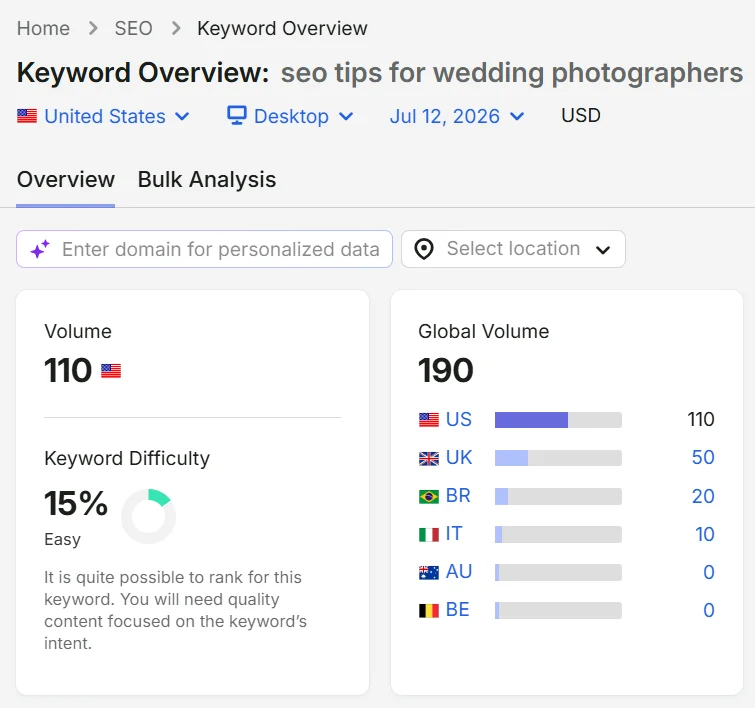Open the Jul 12, 2026 date dropdown
The width and height of the screenshot is (755, 708).
(x=457, y=116)
